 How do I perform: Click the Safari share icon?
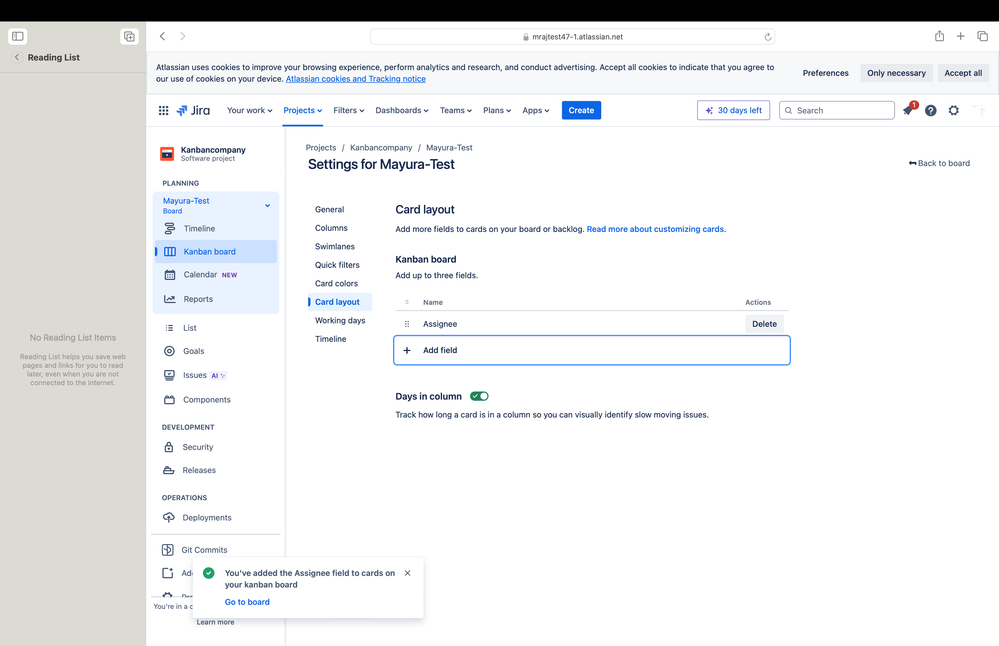(x=939, y=36)
